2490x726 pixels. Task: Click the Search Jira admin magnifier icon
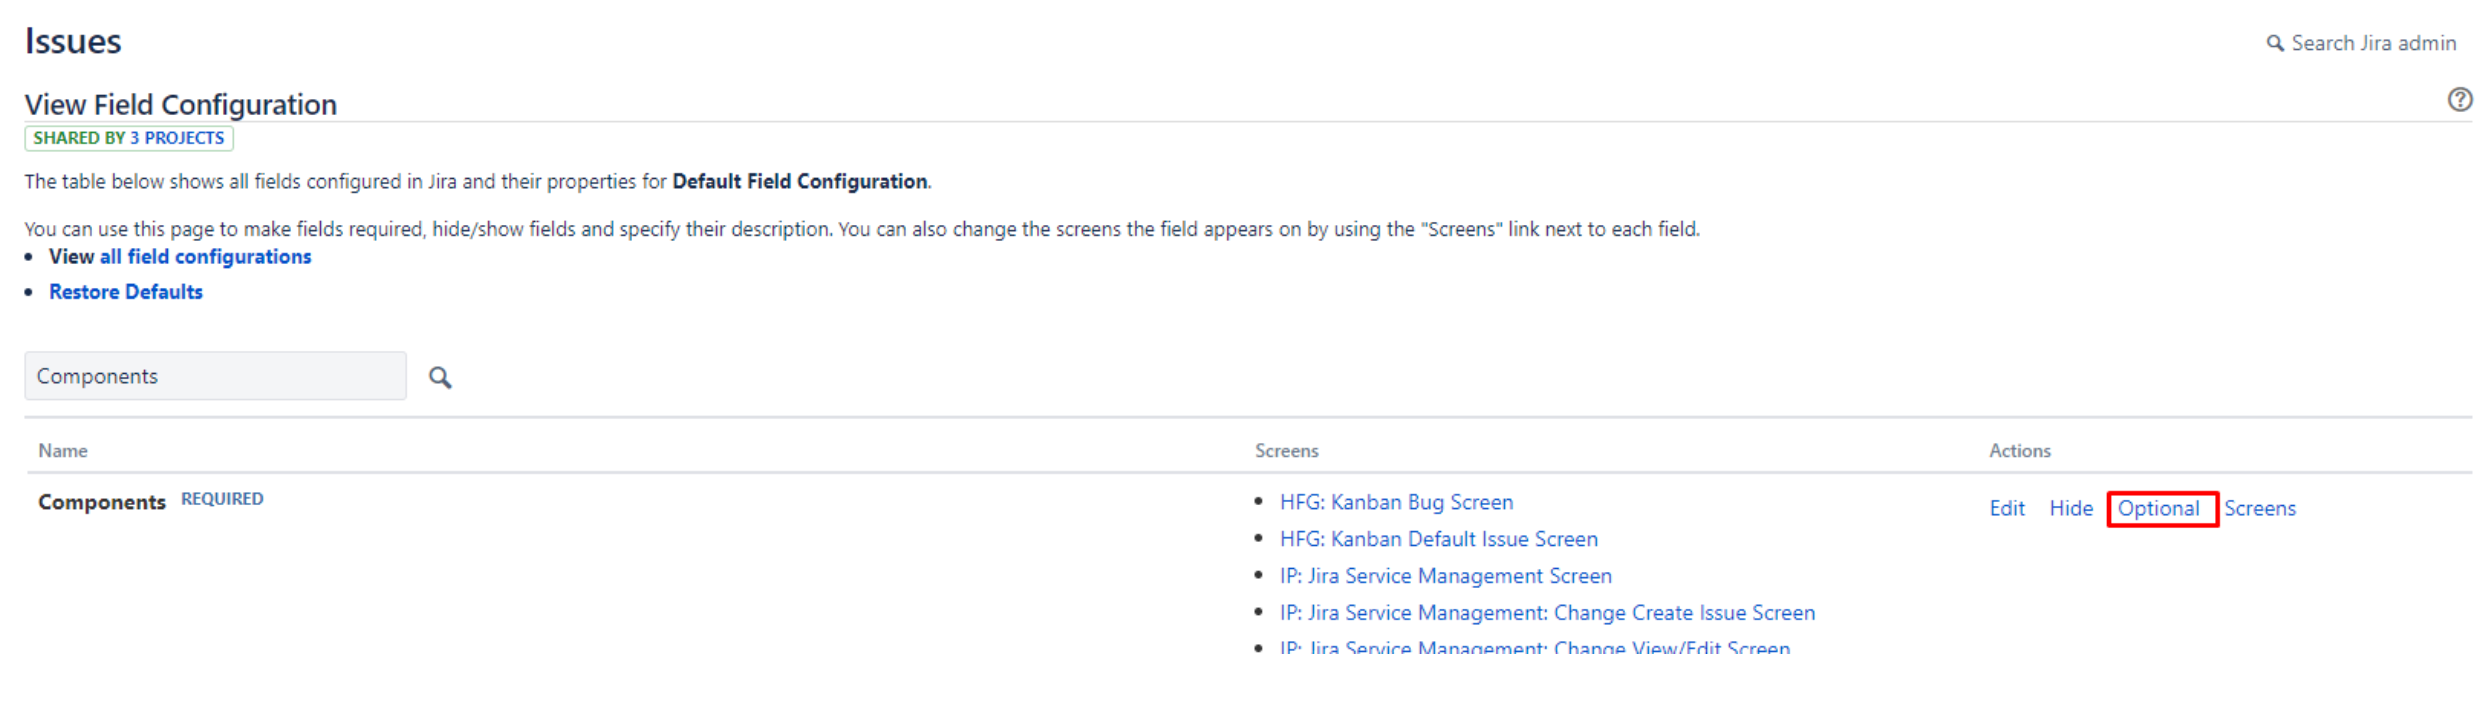point(2274,43)
